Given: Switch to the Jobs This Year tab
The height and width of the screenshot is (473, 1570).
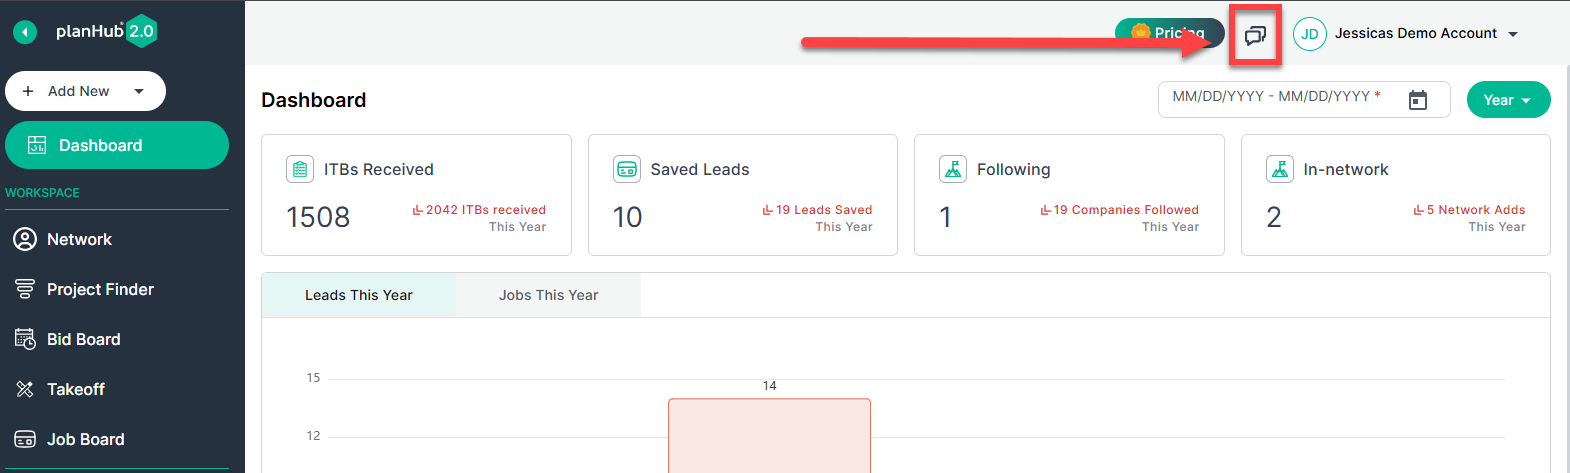Looking at the screenshot, I should point(548,295).
